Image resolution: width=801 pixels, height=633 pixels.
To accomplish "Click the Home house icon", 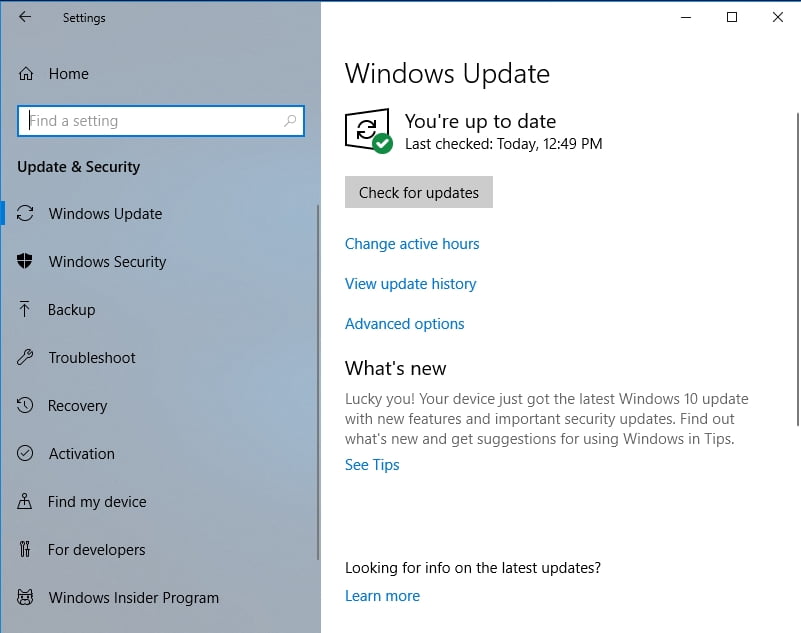I will pos(26,74).
